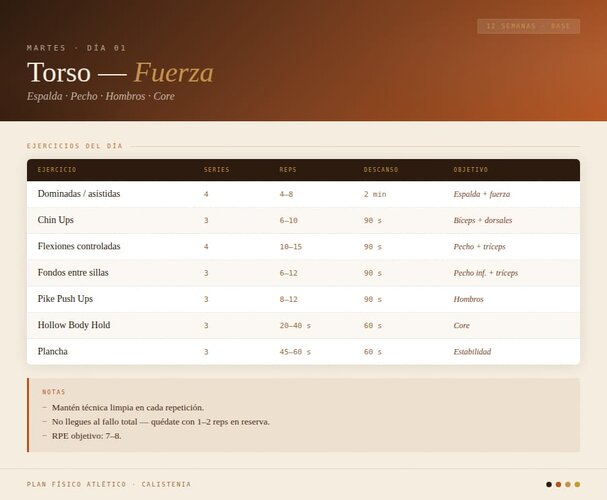
Task: Click the "6–10" reps of Chin Ups
Action: 288,221
